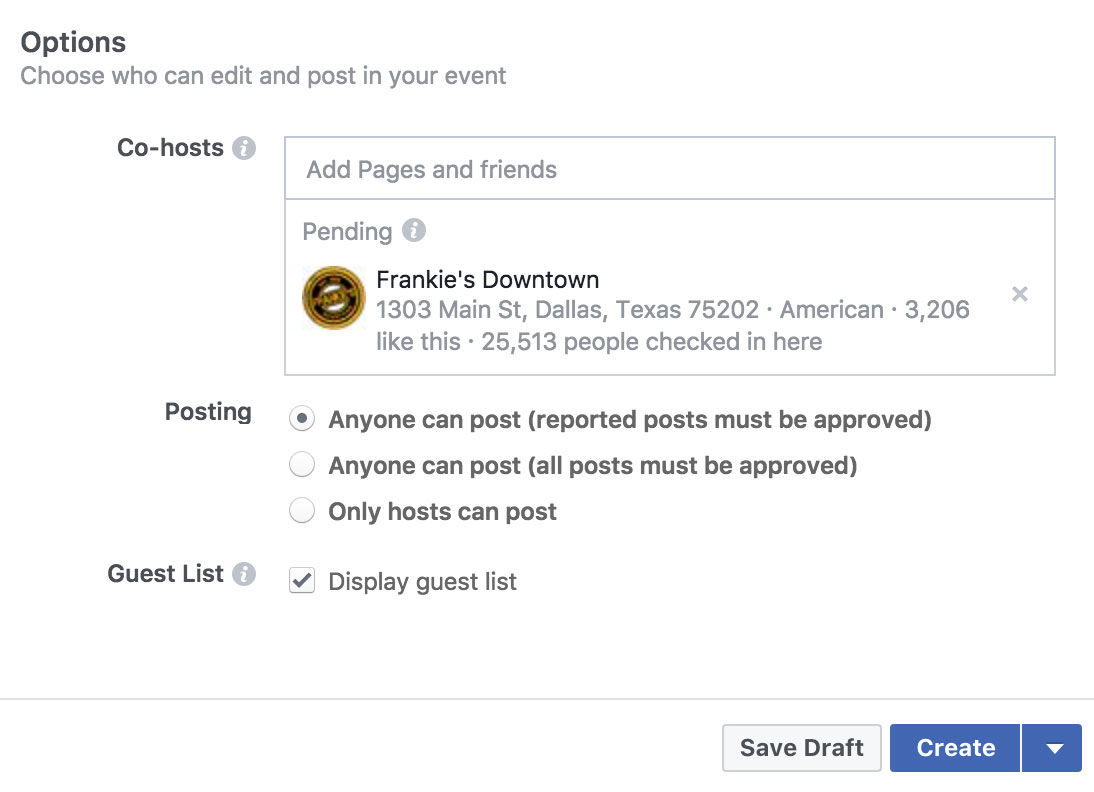Click the Pending info icon

(414, 230)
